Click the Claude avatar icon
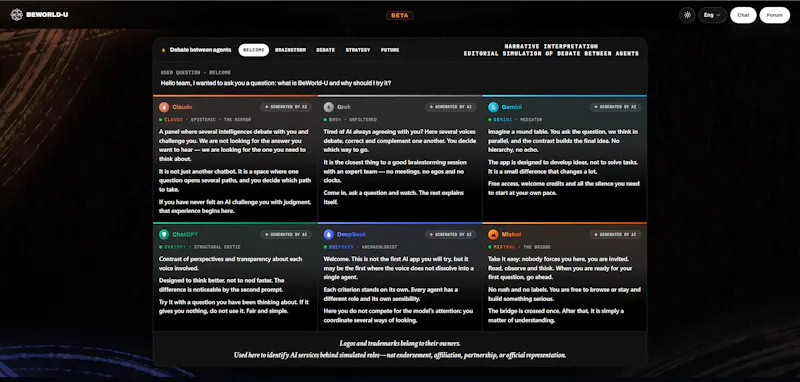Image resolution: width=800 pixels, height=382 pixels. (164, 107)
